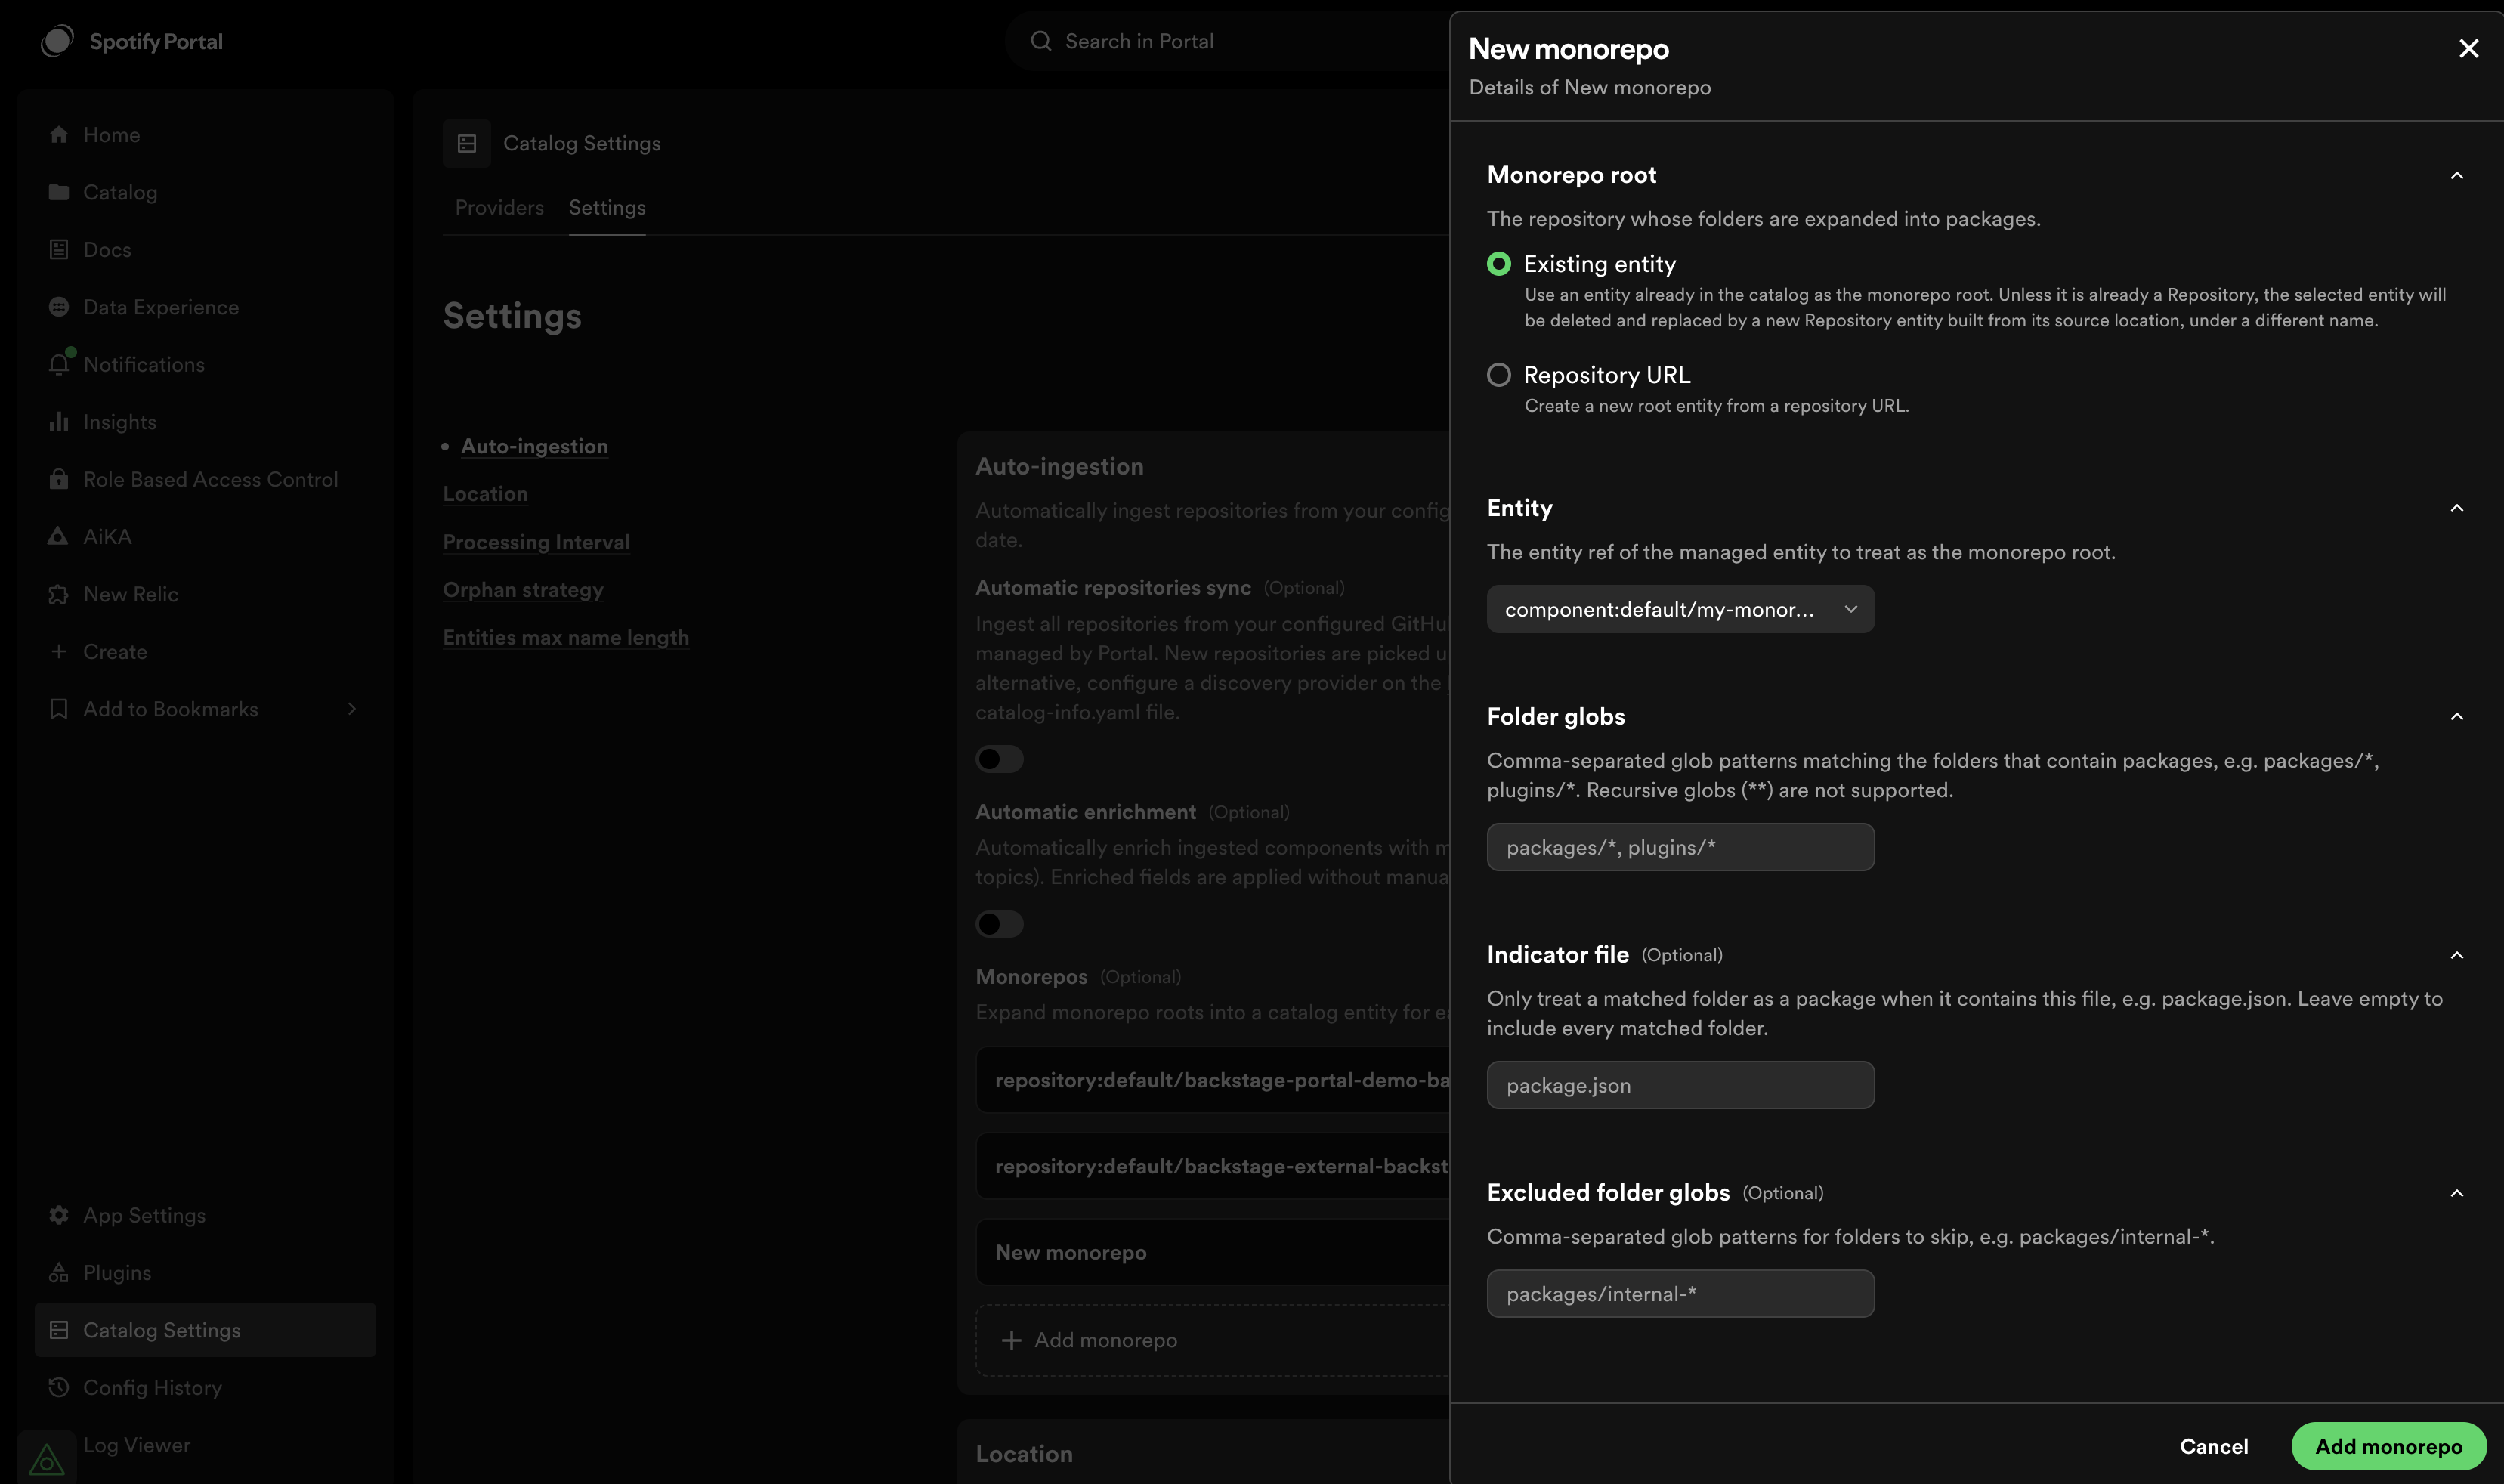The image size is (2504, 1484).
Task: Jump to the Location section link
Action: (485, 494)
